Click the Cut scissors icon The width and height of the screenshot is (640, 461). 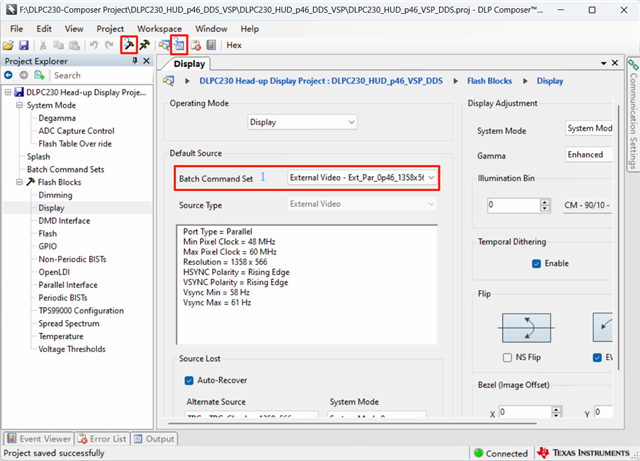42,45
